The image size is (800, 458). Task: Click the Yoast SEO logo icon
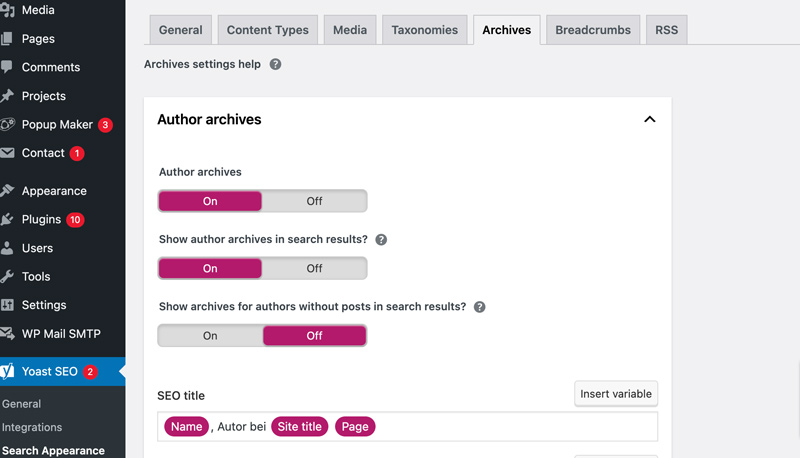coord(7,371)
